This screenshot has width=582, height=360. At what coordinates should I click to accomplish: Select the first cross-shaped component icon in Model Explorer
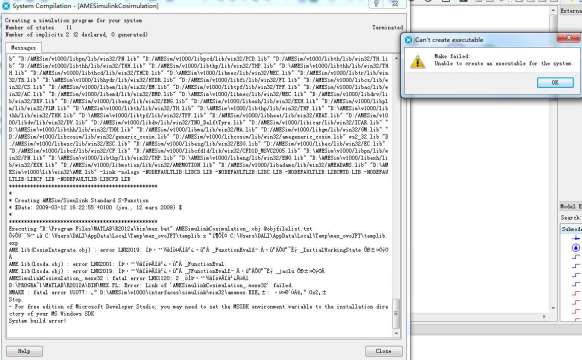click(576, 238)
